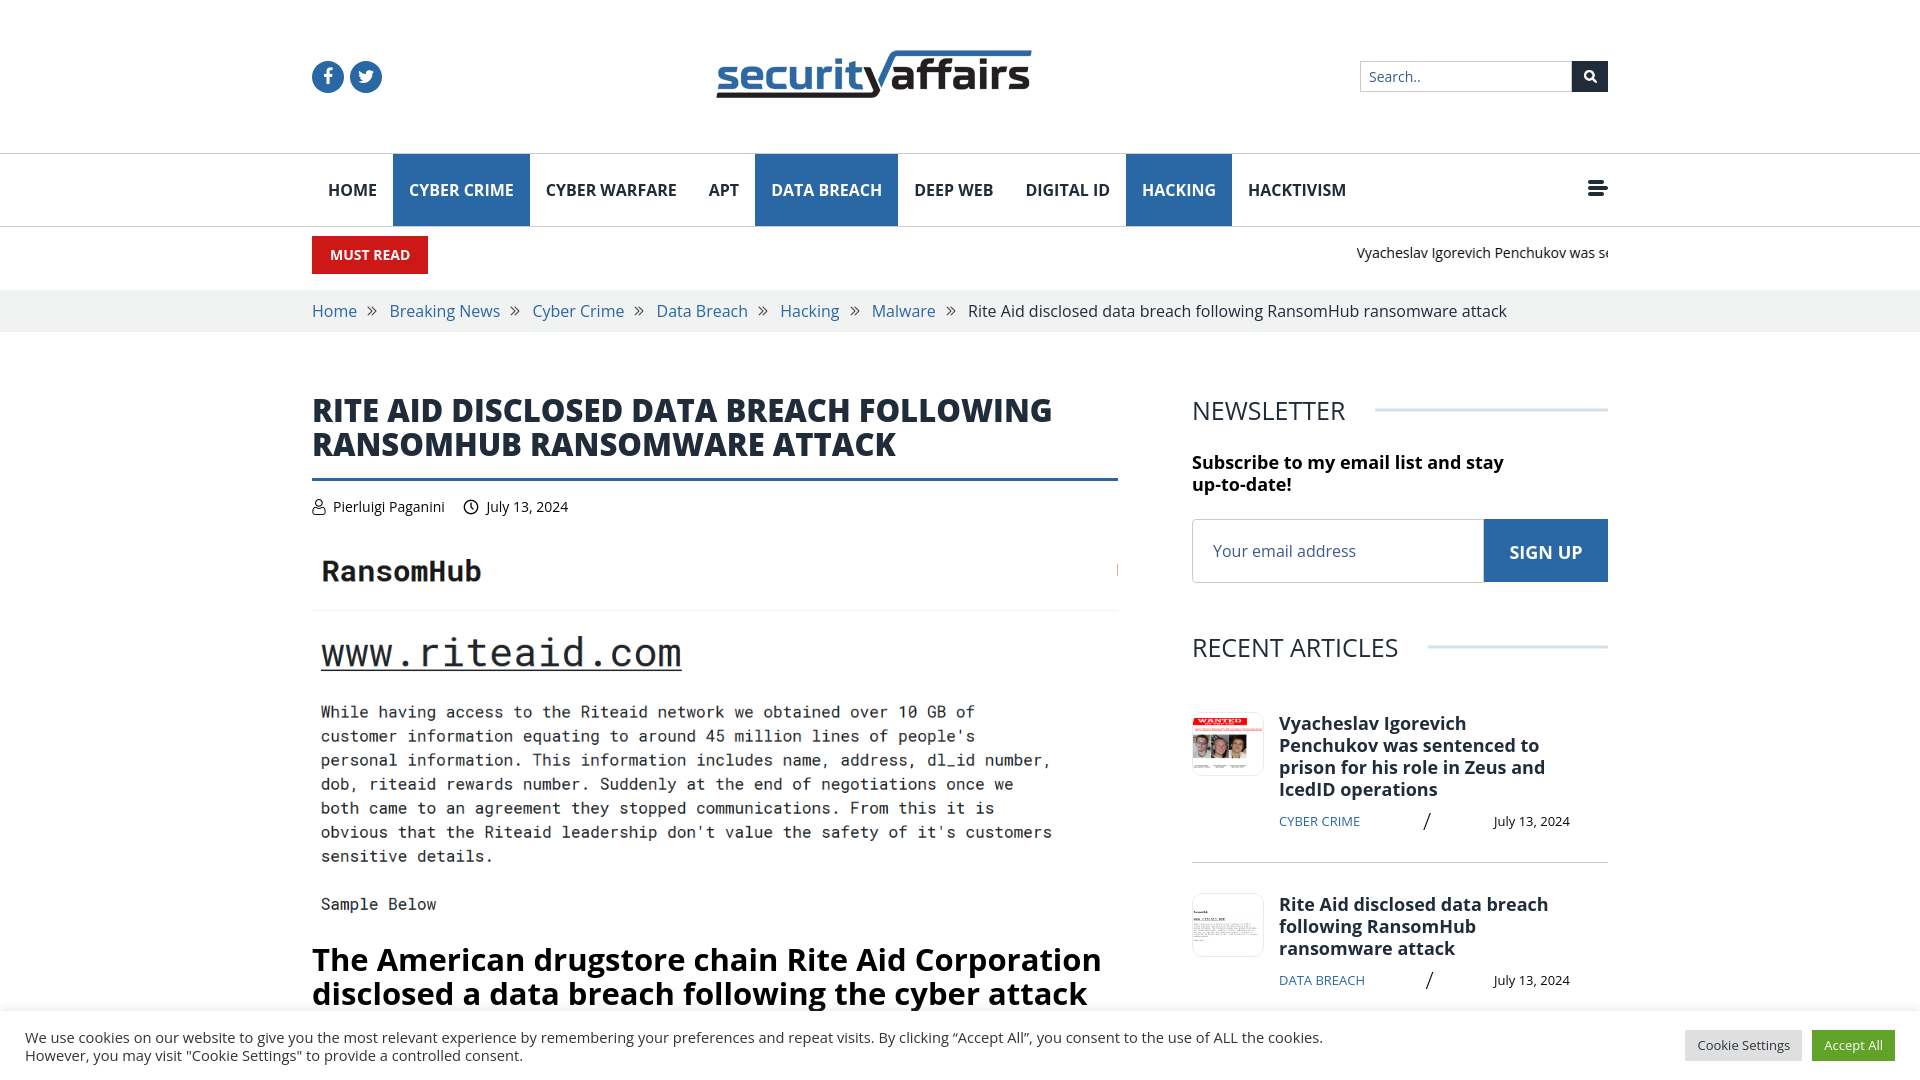This screenshot has width=1920, height=1080.
Task: Click the CYBER CRIME category icon on recent article
Action: pos(1319,820)
